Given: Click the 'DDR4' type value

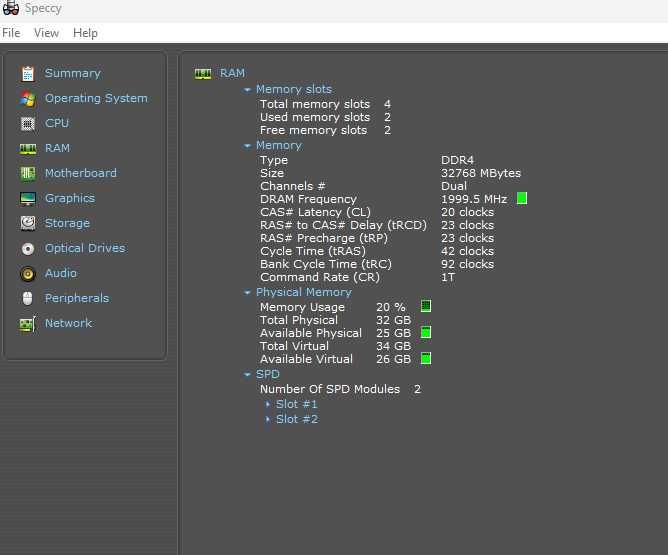Looking at the screenshot, I should (457, 160).
